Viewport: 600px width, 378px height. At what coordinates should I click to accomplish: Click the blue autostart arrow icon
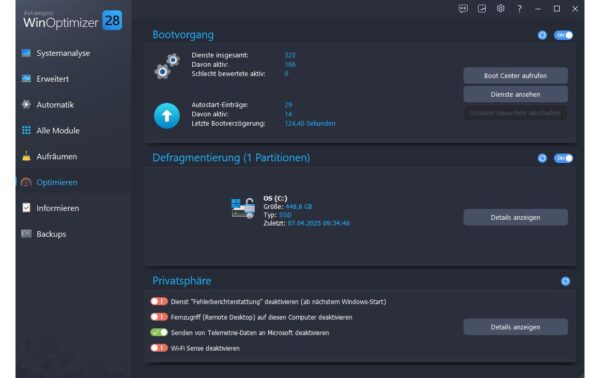point(167,116)
